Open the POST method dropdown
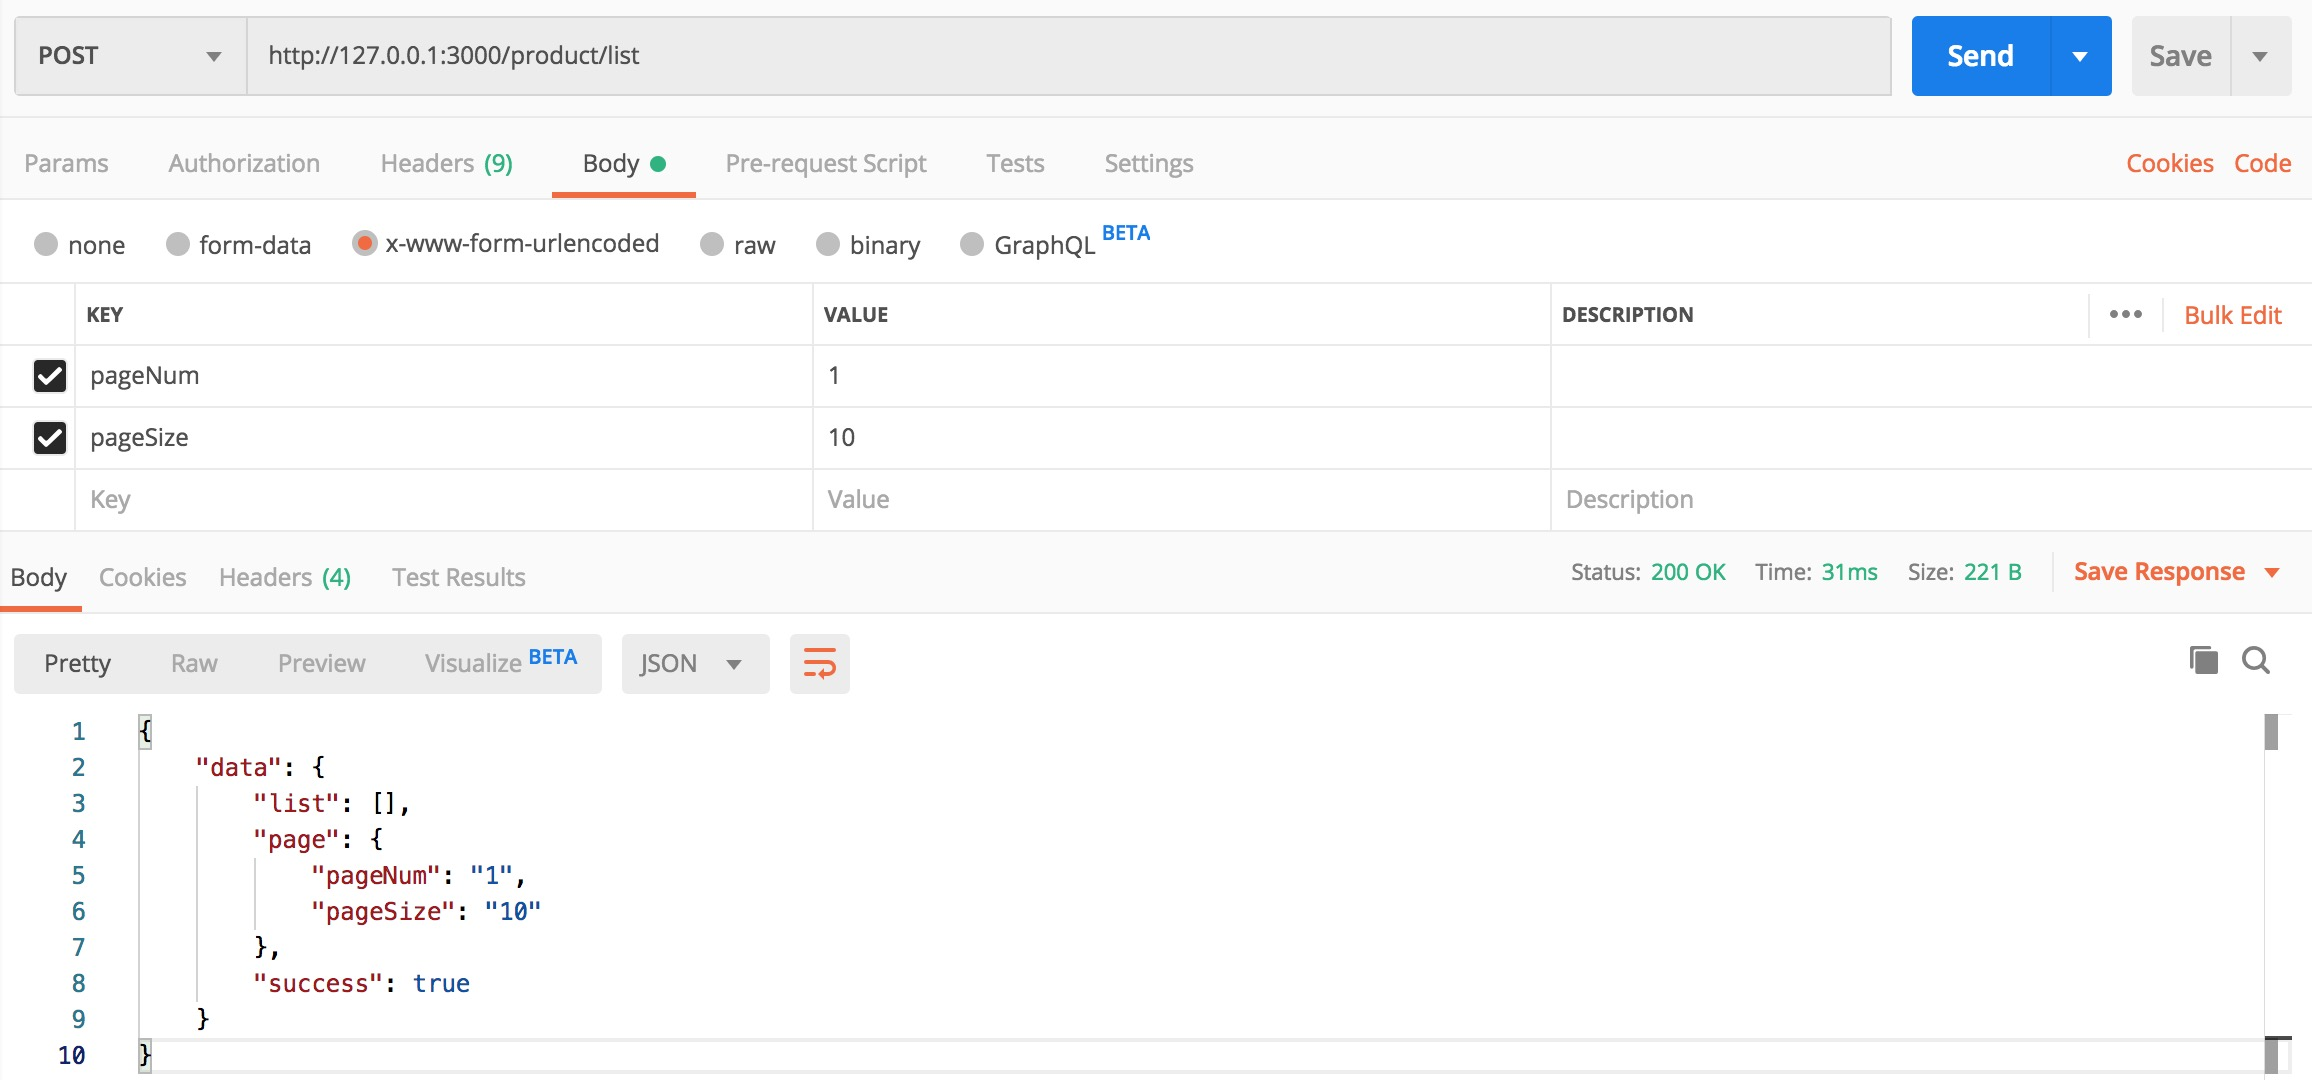 point(130,56)
